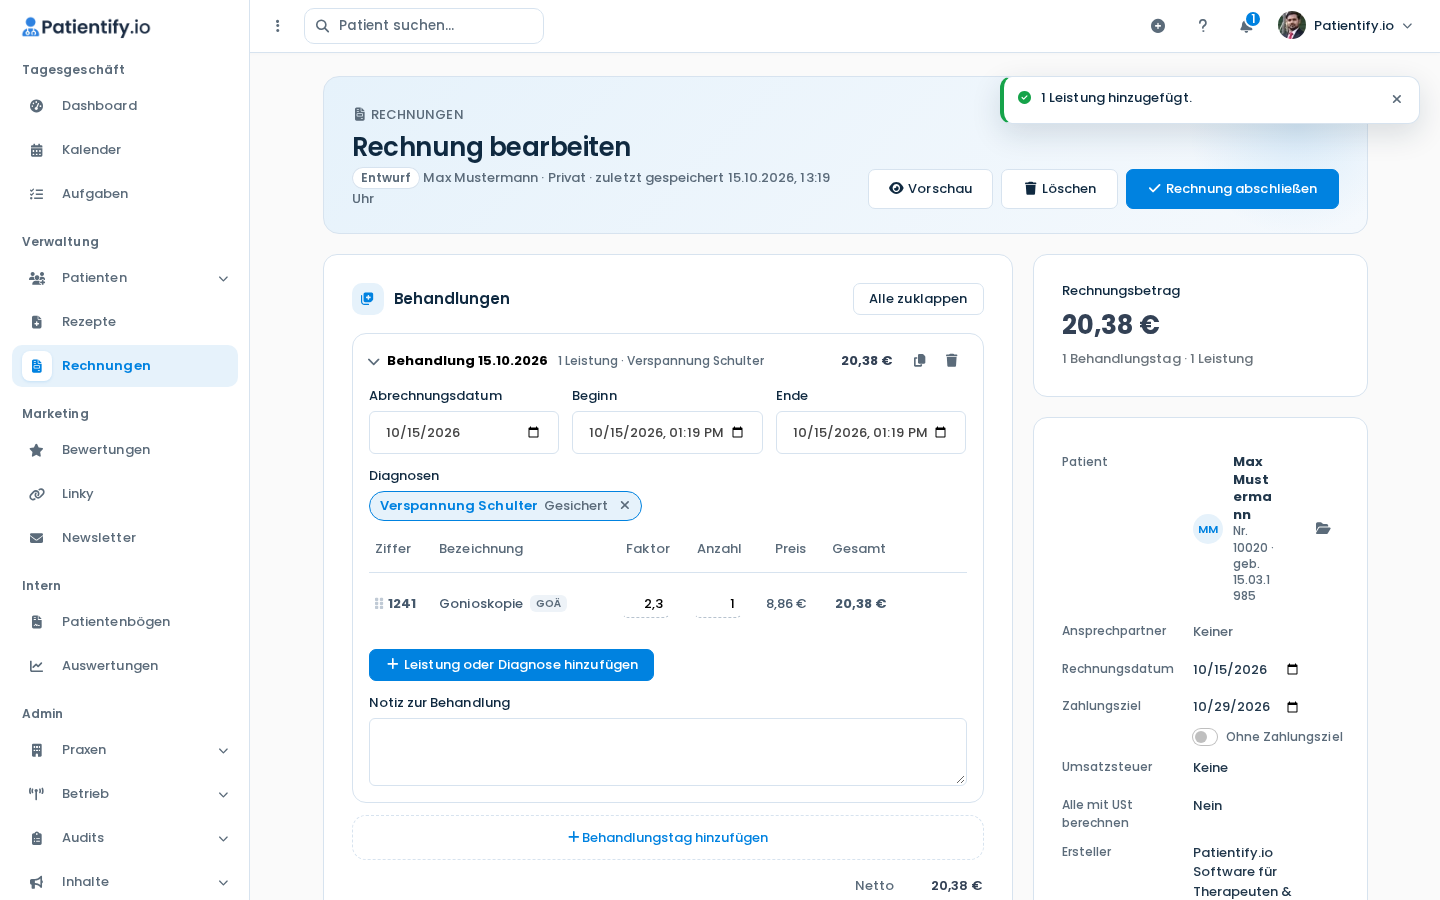
Task: Open the Patientify.io account dropdown
Action: coord(1346,26)
